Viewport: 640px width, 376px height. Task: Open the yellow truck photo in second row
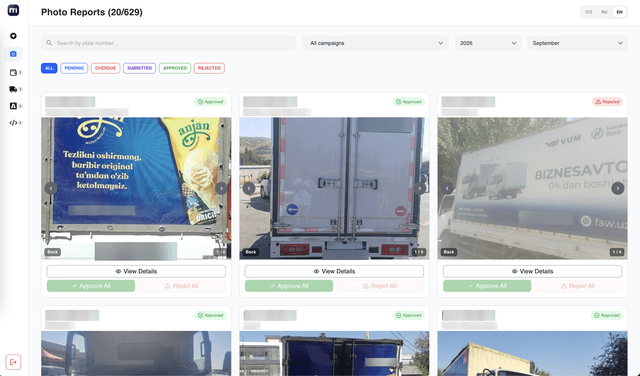532,354
